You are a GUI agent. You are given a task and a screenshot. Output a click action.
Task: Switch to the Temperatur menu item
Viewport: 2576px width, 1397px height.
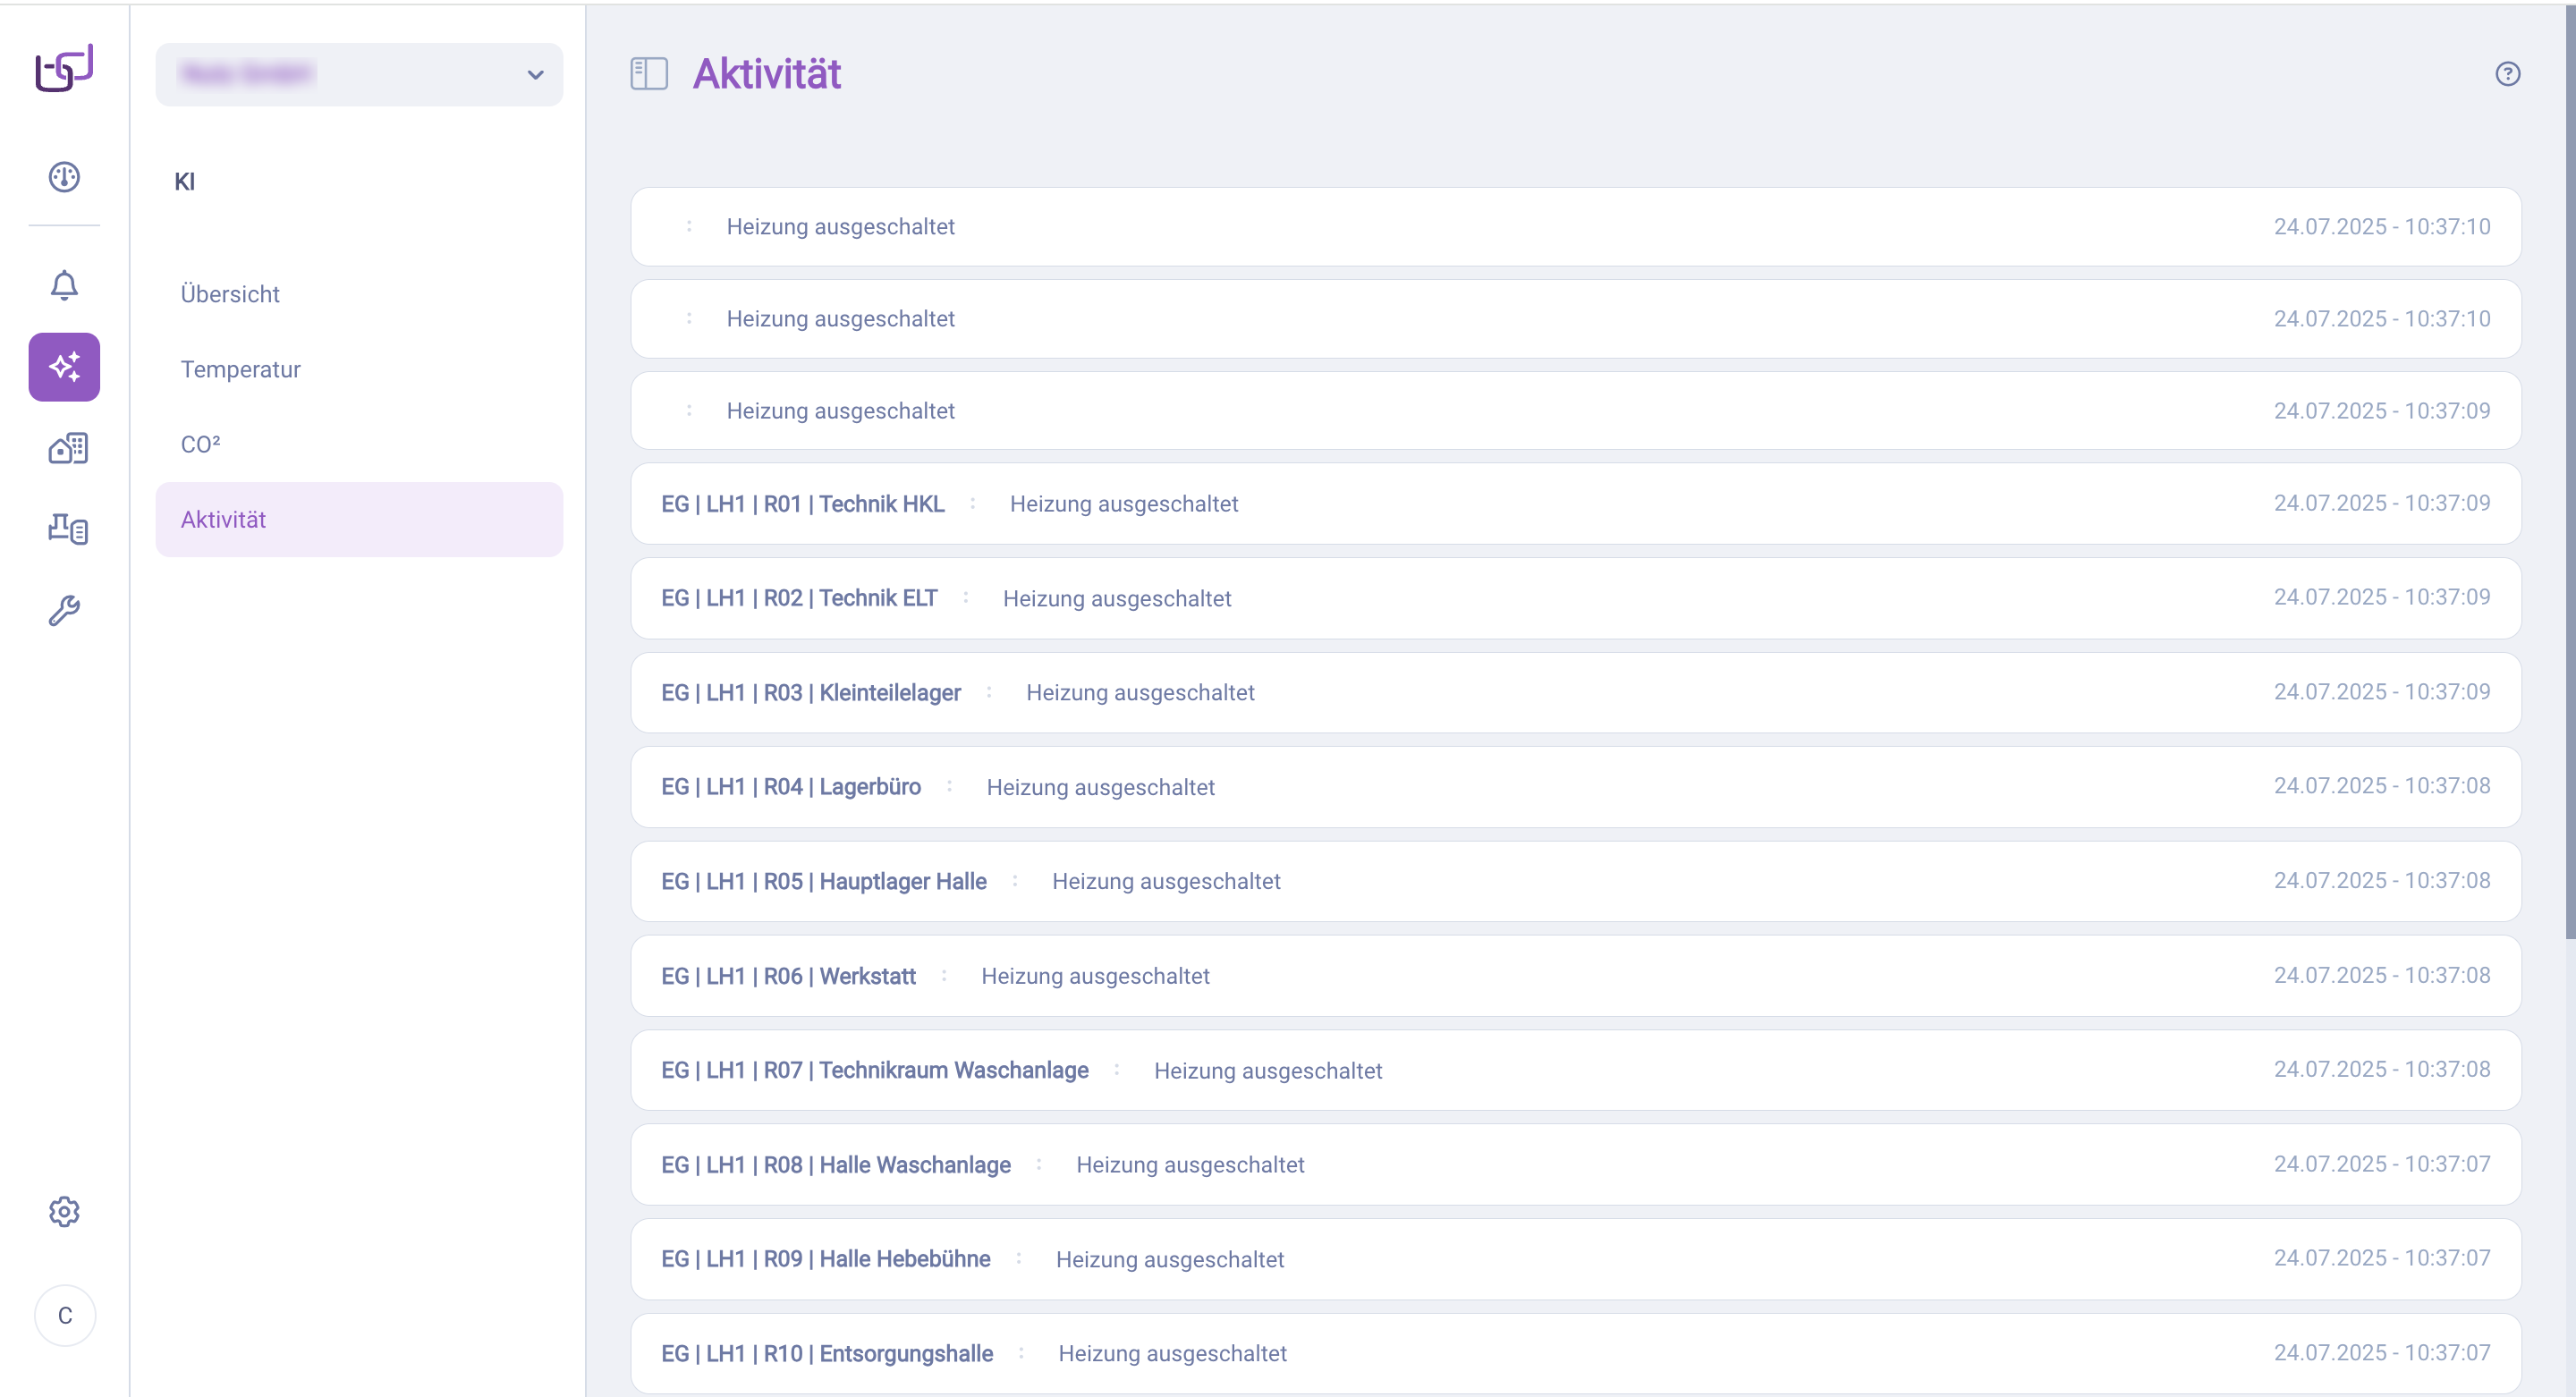point(240,369)
